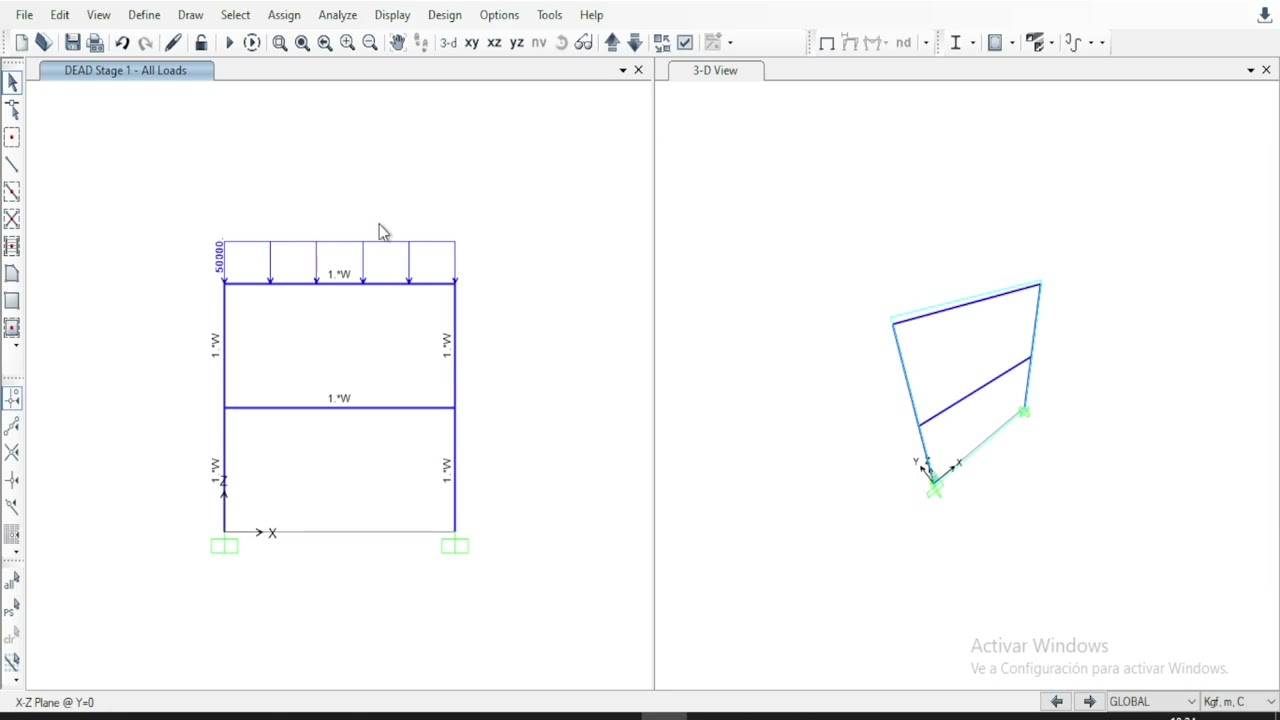Select the Pan hand tool

coord(397,42)
